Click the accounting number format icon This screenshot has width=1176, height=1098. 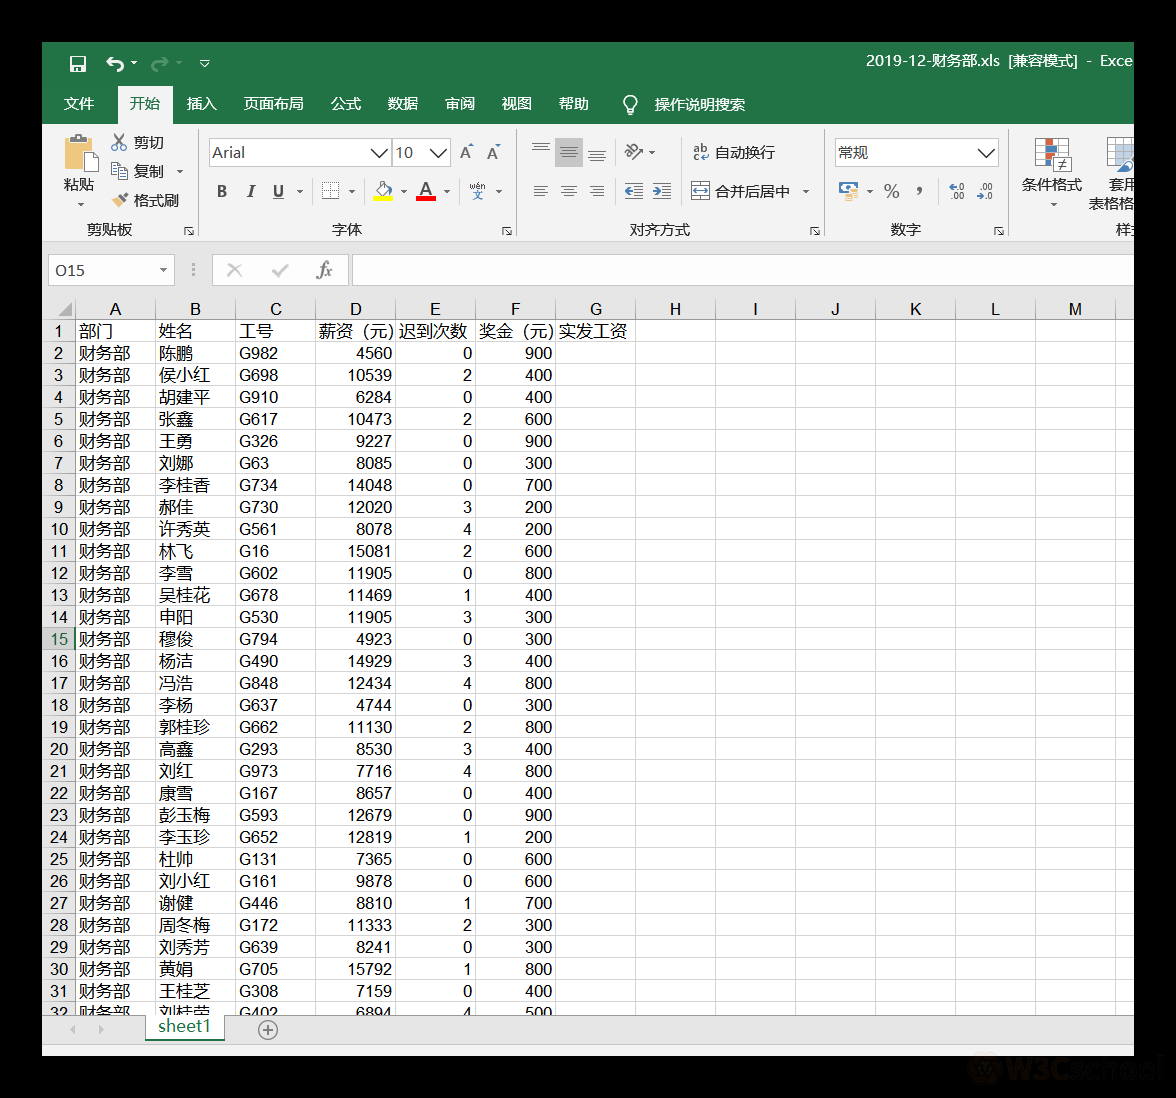click(848, 191)
